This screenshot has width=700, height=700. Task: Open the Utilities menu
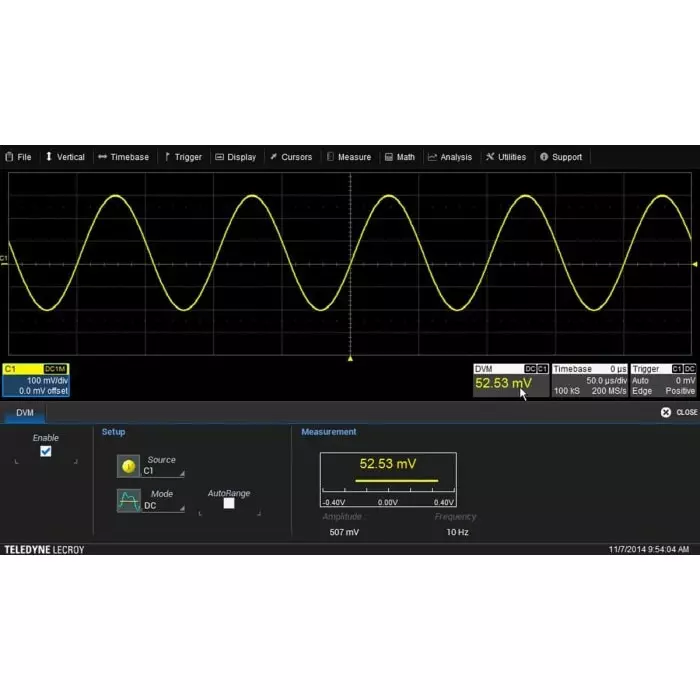506,157
